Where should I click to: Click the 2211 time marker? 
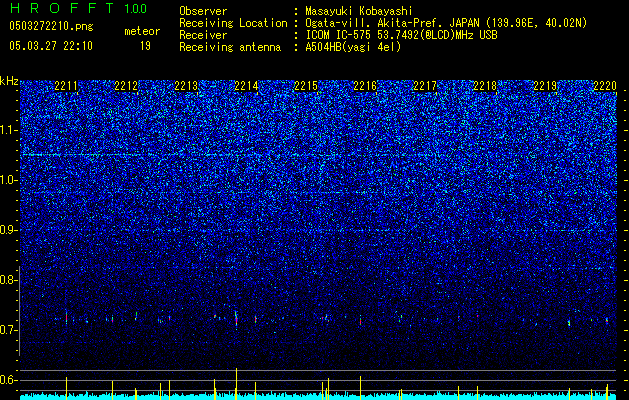66,86
